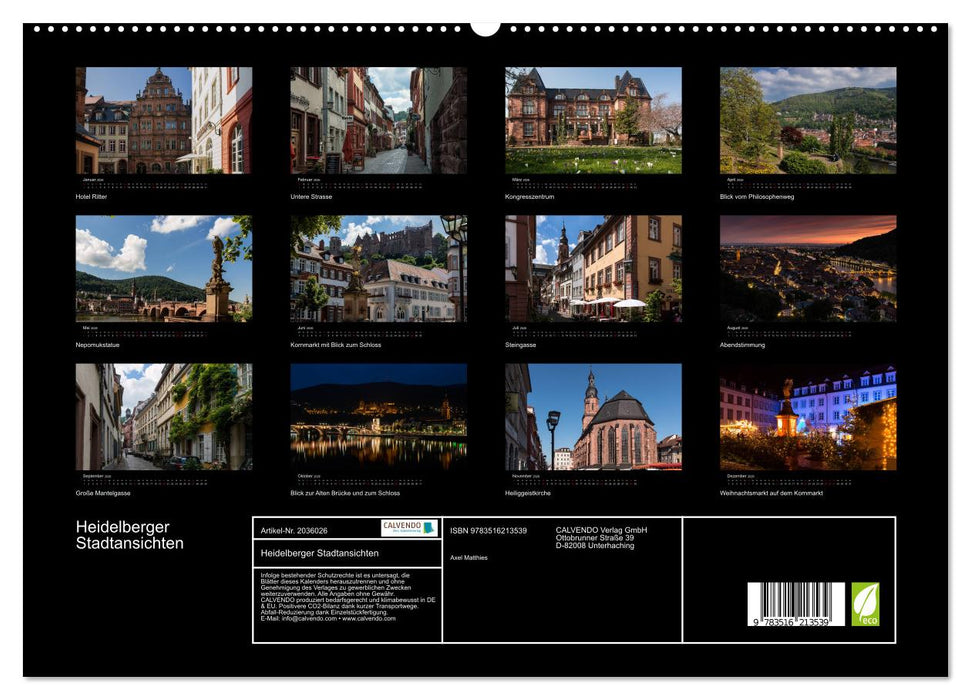Click the author name Axel Matthies
This screenshot has width=971, height=700.
coord(469,557)
